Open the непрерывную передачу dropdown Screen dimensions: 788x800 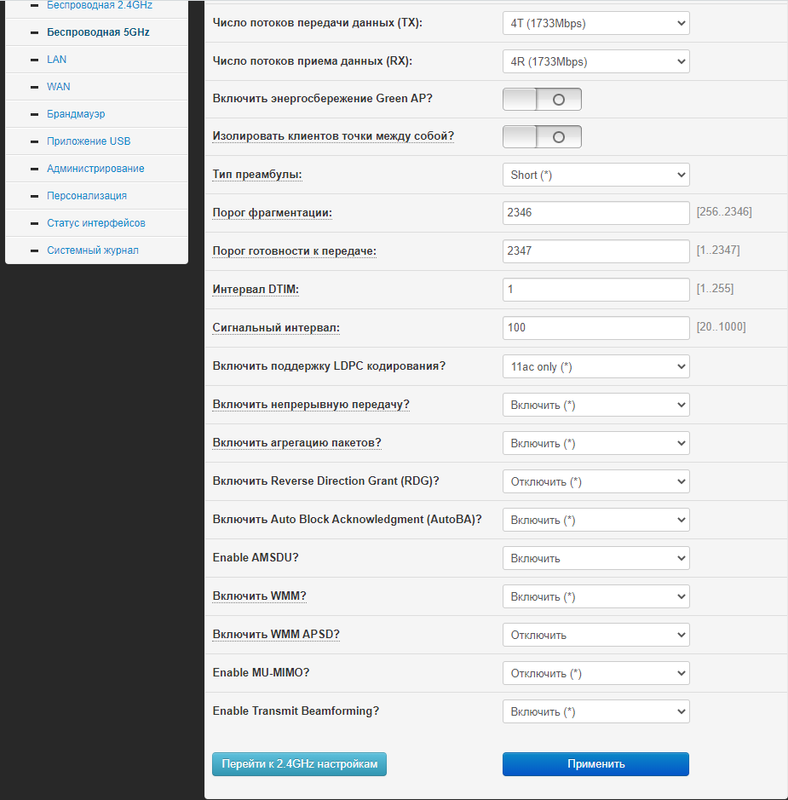point(596,405)
